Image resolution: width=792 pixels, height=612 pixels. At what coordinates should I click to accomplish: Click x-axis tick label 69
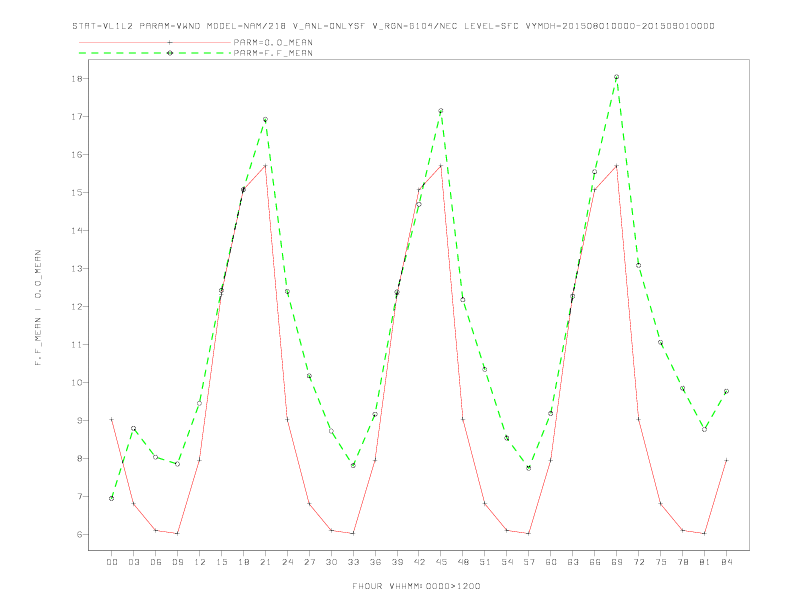click(x=617, y=562)
